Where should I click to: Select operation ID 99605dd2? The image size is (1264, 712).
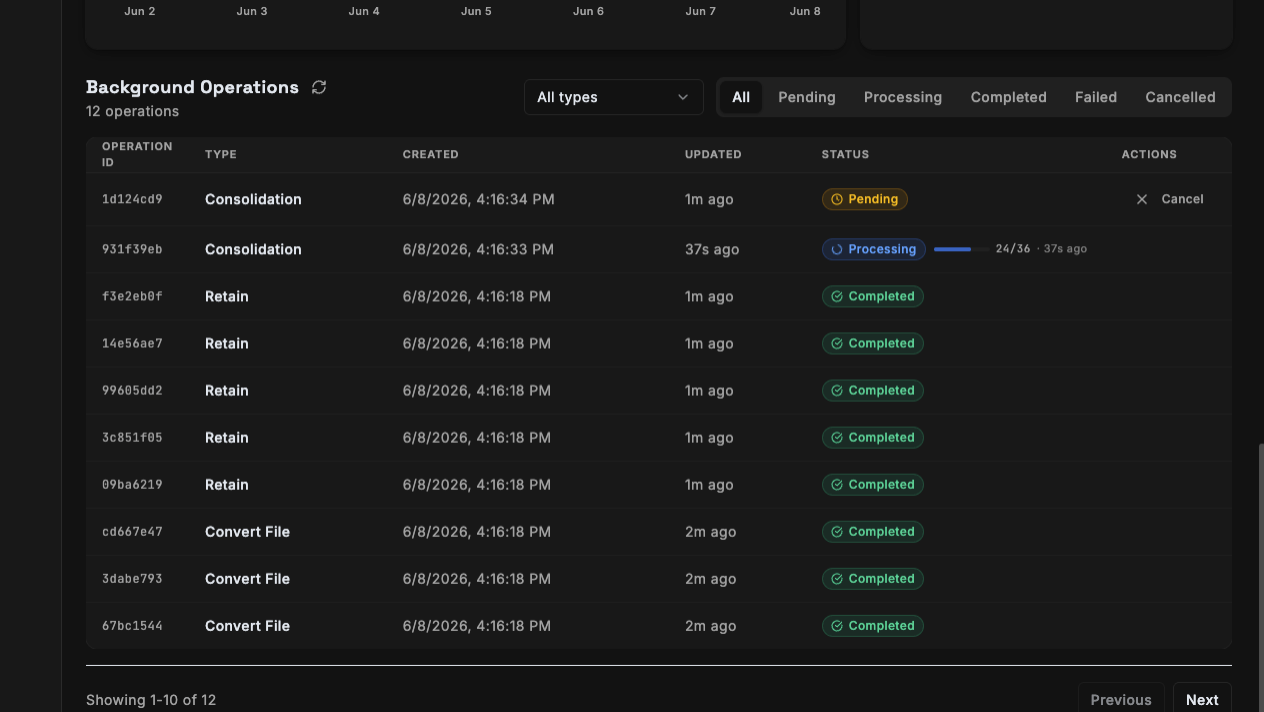point(132,390)
